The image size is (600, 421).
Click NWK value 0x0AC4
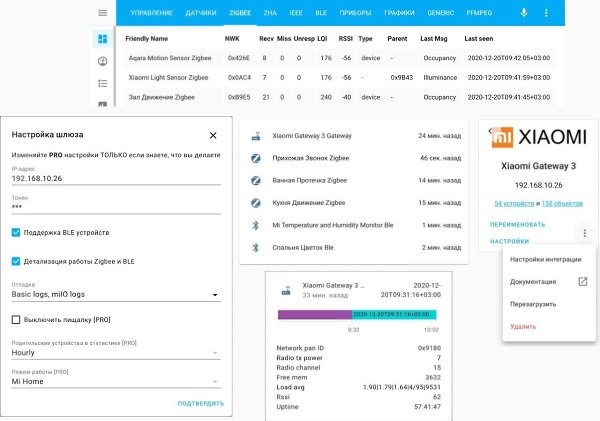coord(239,78)
